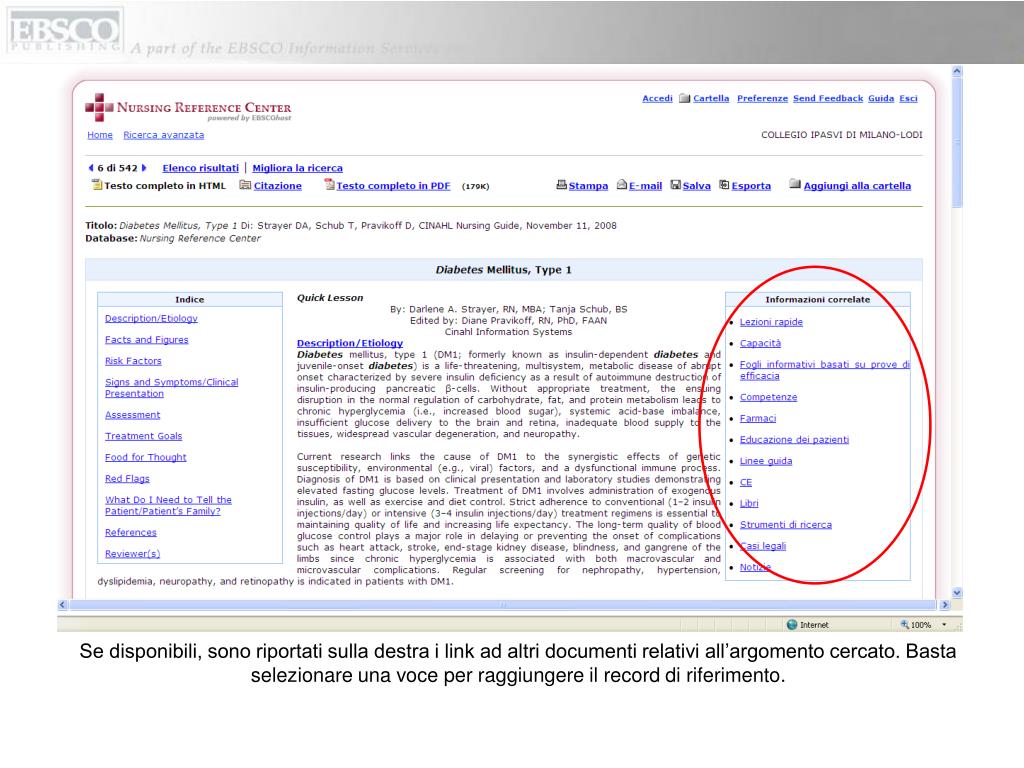Open Notizie related link
Image resolution: width=1024 pixels, height=768 pixels.
pos(755,567)
